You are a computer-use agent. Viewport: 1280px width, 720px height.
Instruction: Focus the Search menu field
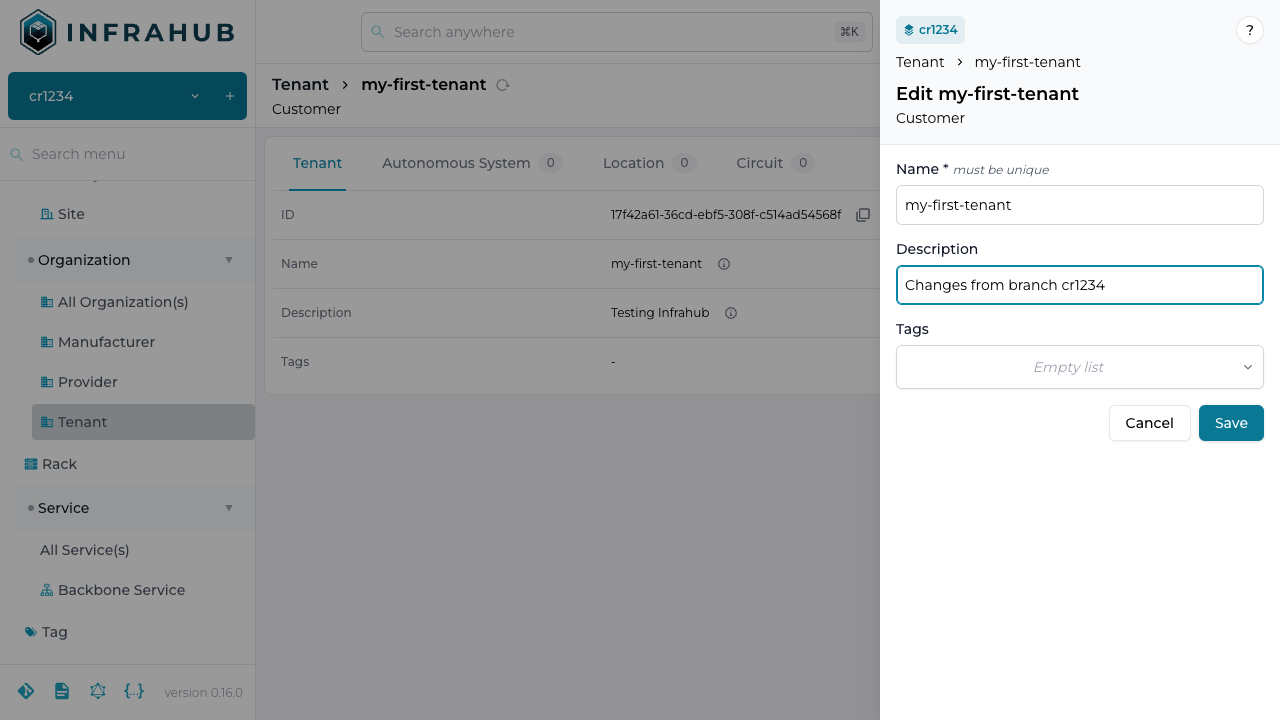[128, 154]
